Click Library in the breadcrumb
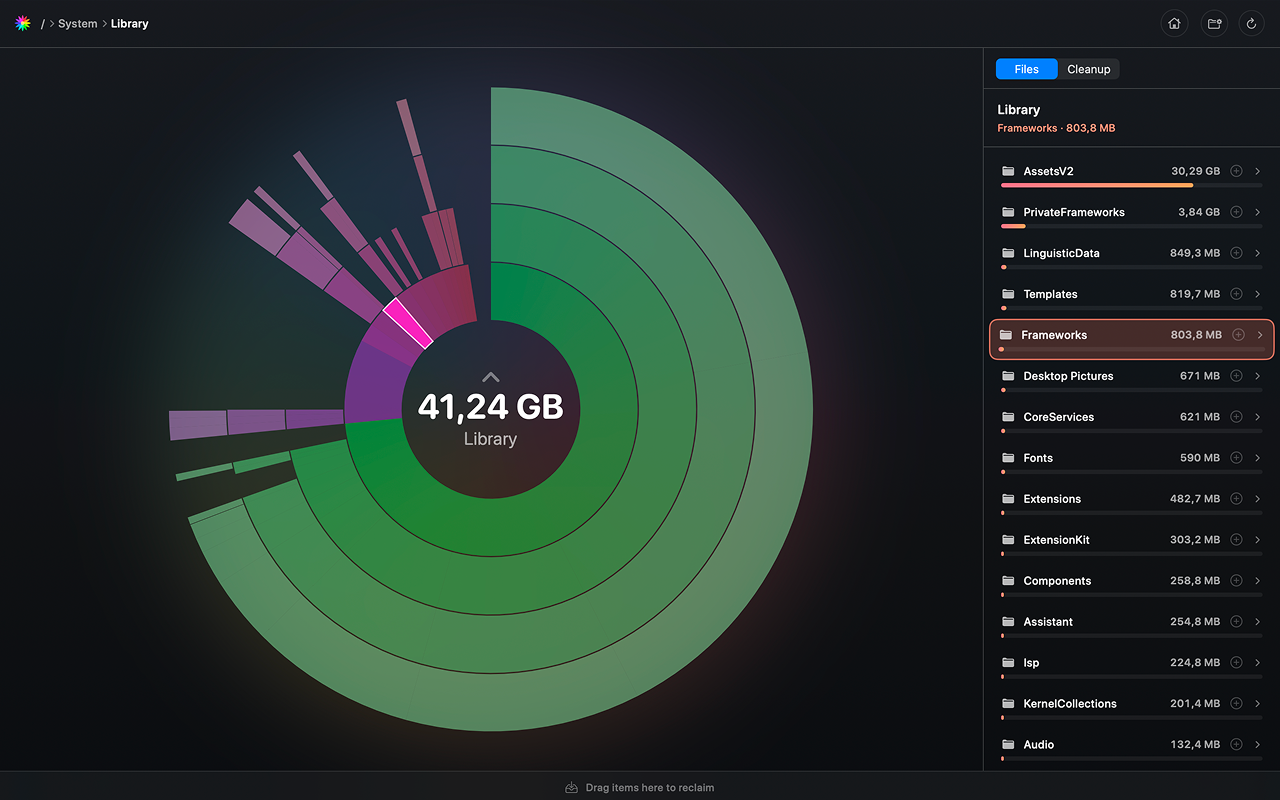The image size is (1280, 800). [x=130, y=24]
